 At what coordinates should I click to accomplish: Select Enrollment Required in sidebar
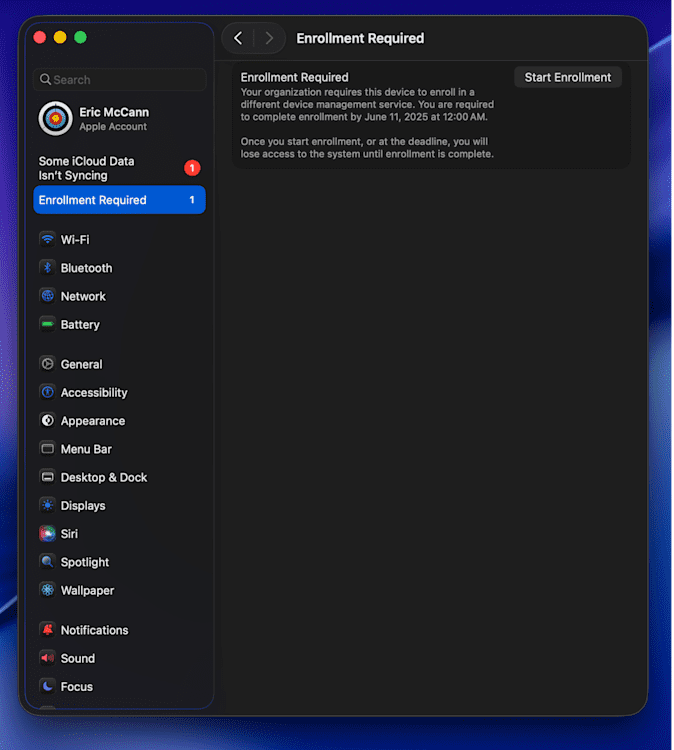tap(120, 199)
